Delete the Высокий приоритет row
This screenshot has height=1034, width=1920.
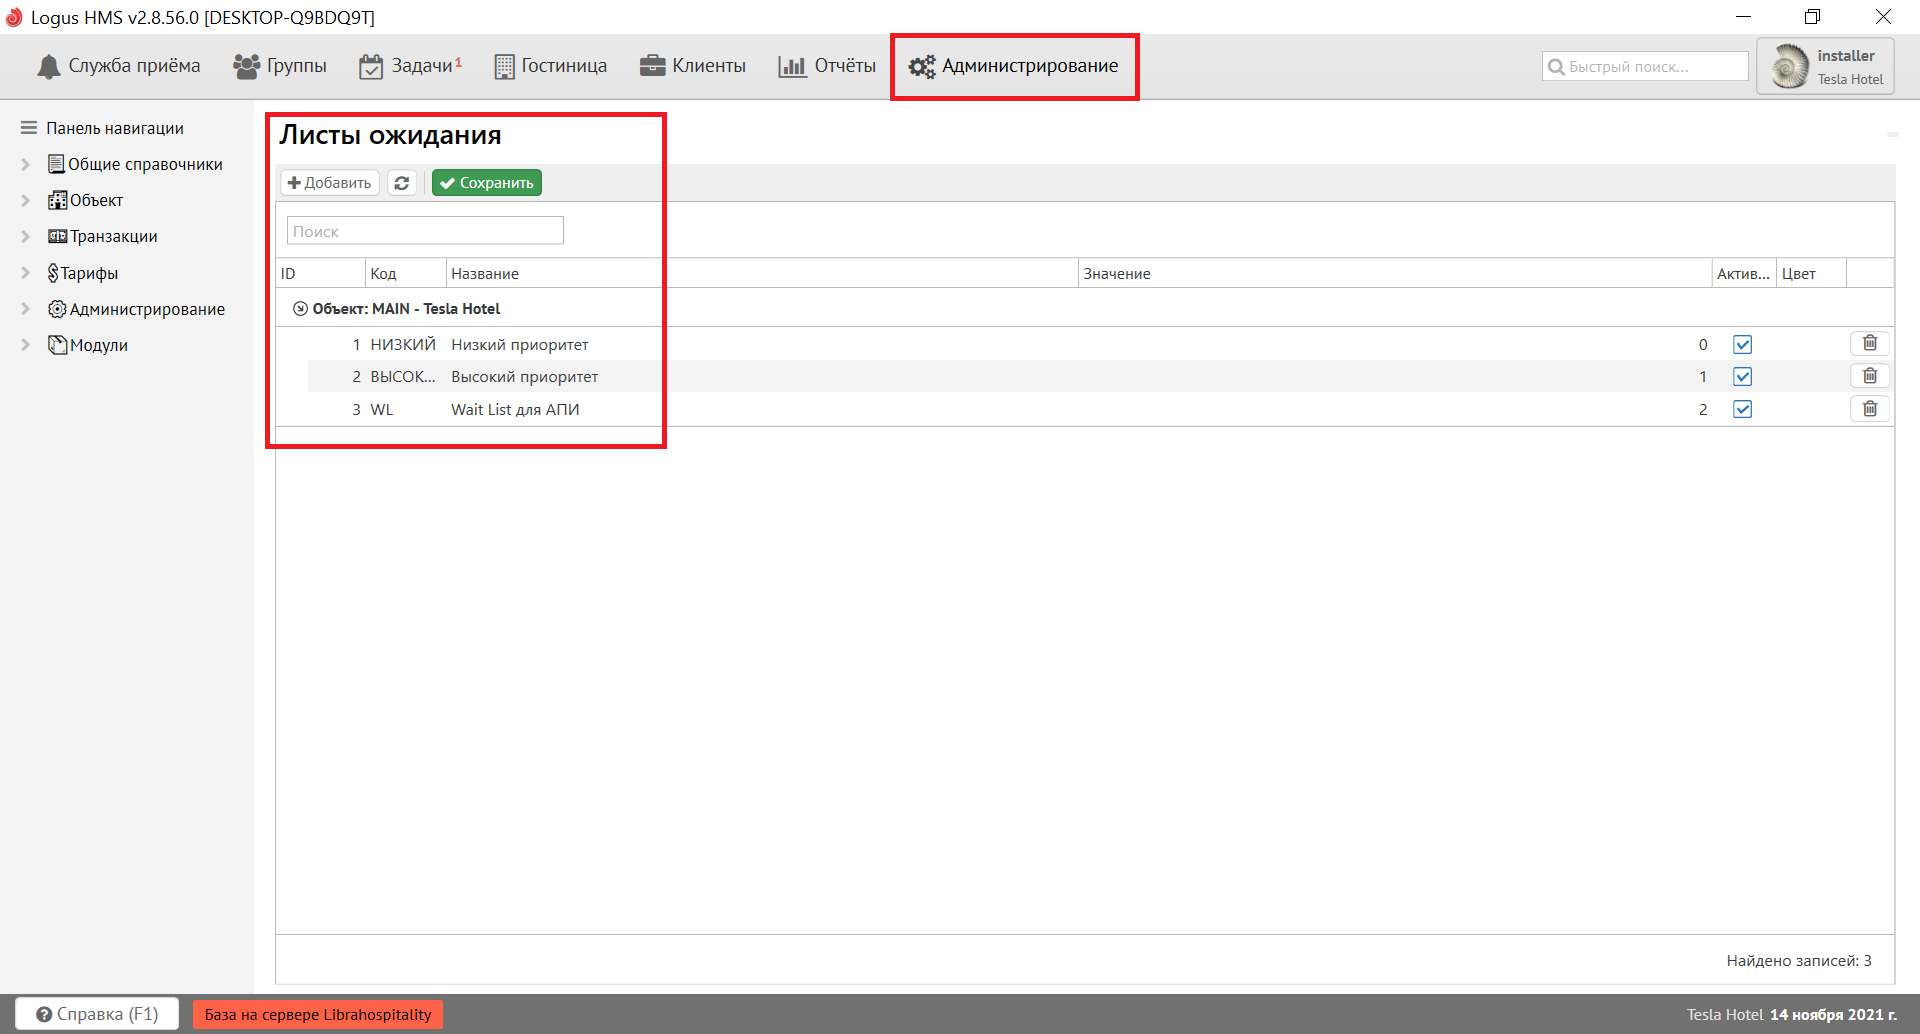(x=1870, y=376)
